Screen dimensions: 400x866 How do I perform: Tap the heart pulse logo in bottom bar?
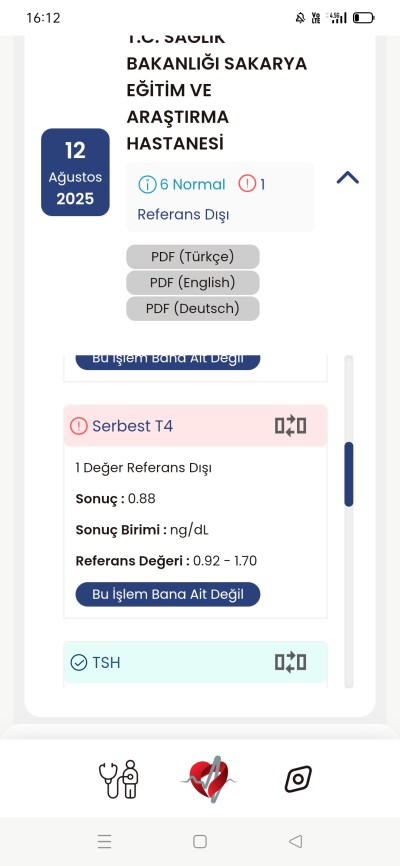point(209,779)
